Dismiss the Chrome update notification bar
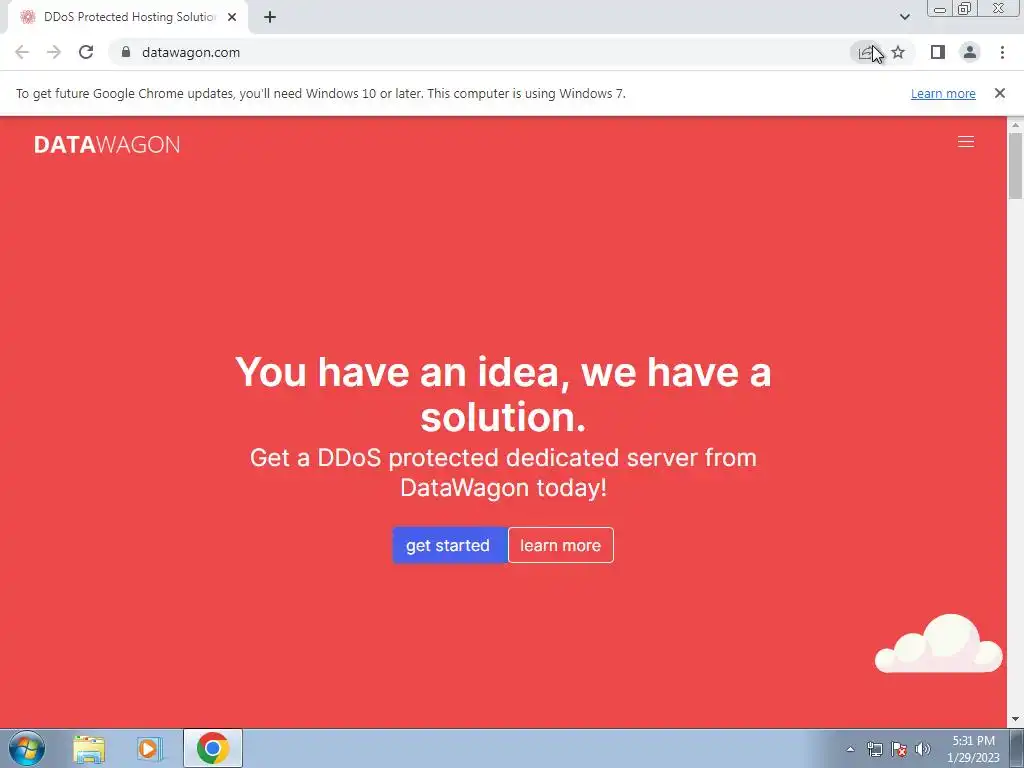The height and width of the screenshot is (768, 1024). coord(999,93)
